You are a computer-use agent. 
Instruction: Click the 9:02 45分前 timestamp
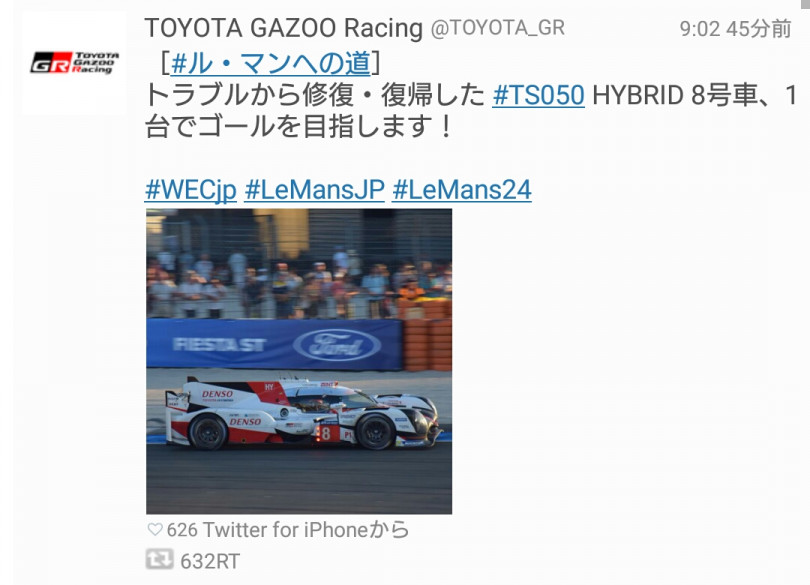click(735, 28)
